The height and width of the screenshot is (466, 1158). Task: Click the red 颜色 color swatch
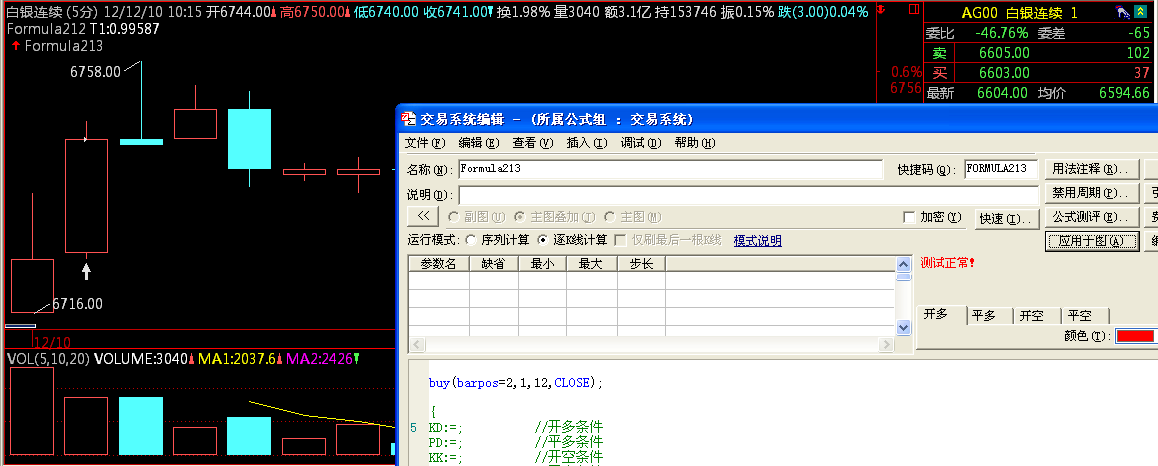(1136, 337)
